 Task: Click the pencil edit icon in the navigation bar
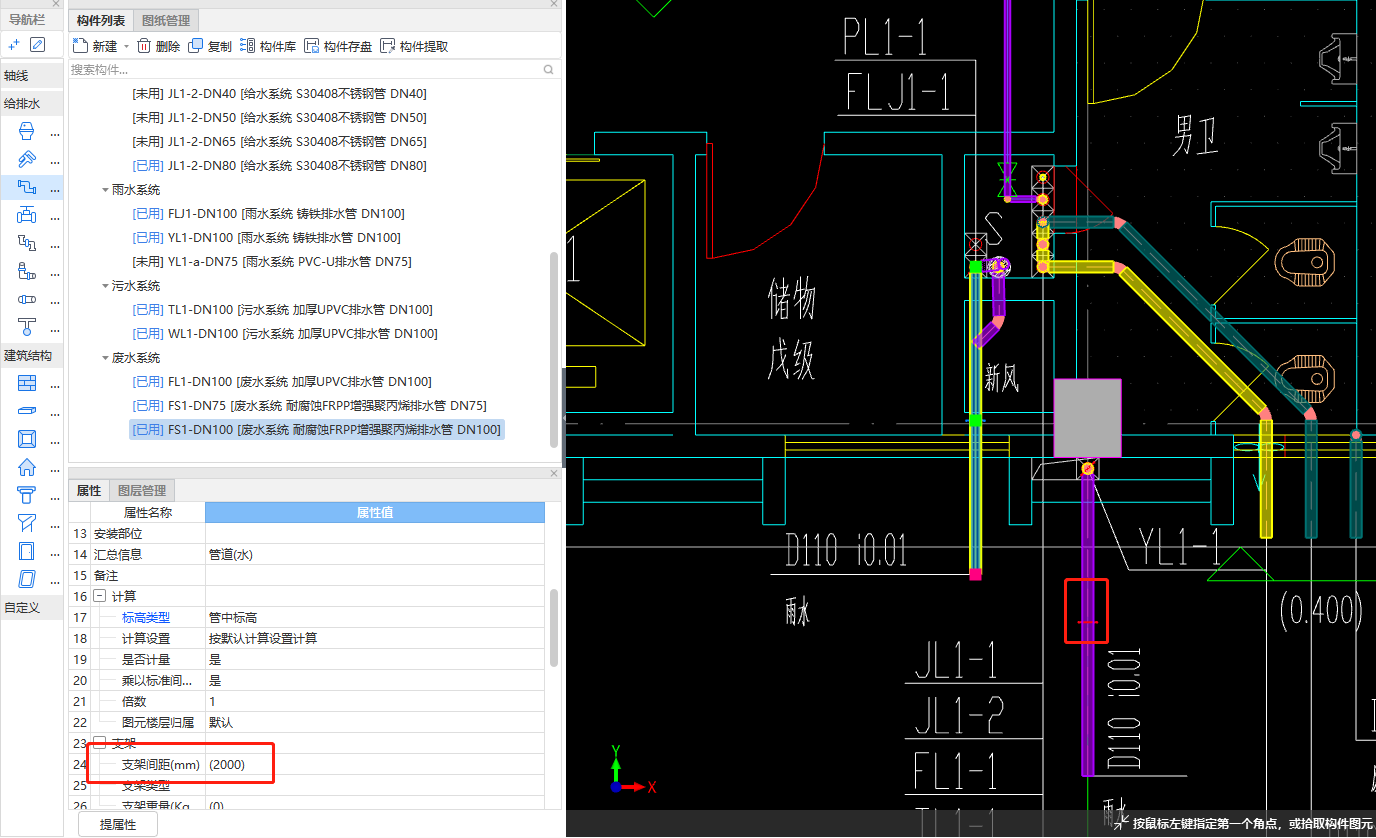click(38, 45)
